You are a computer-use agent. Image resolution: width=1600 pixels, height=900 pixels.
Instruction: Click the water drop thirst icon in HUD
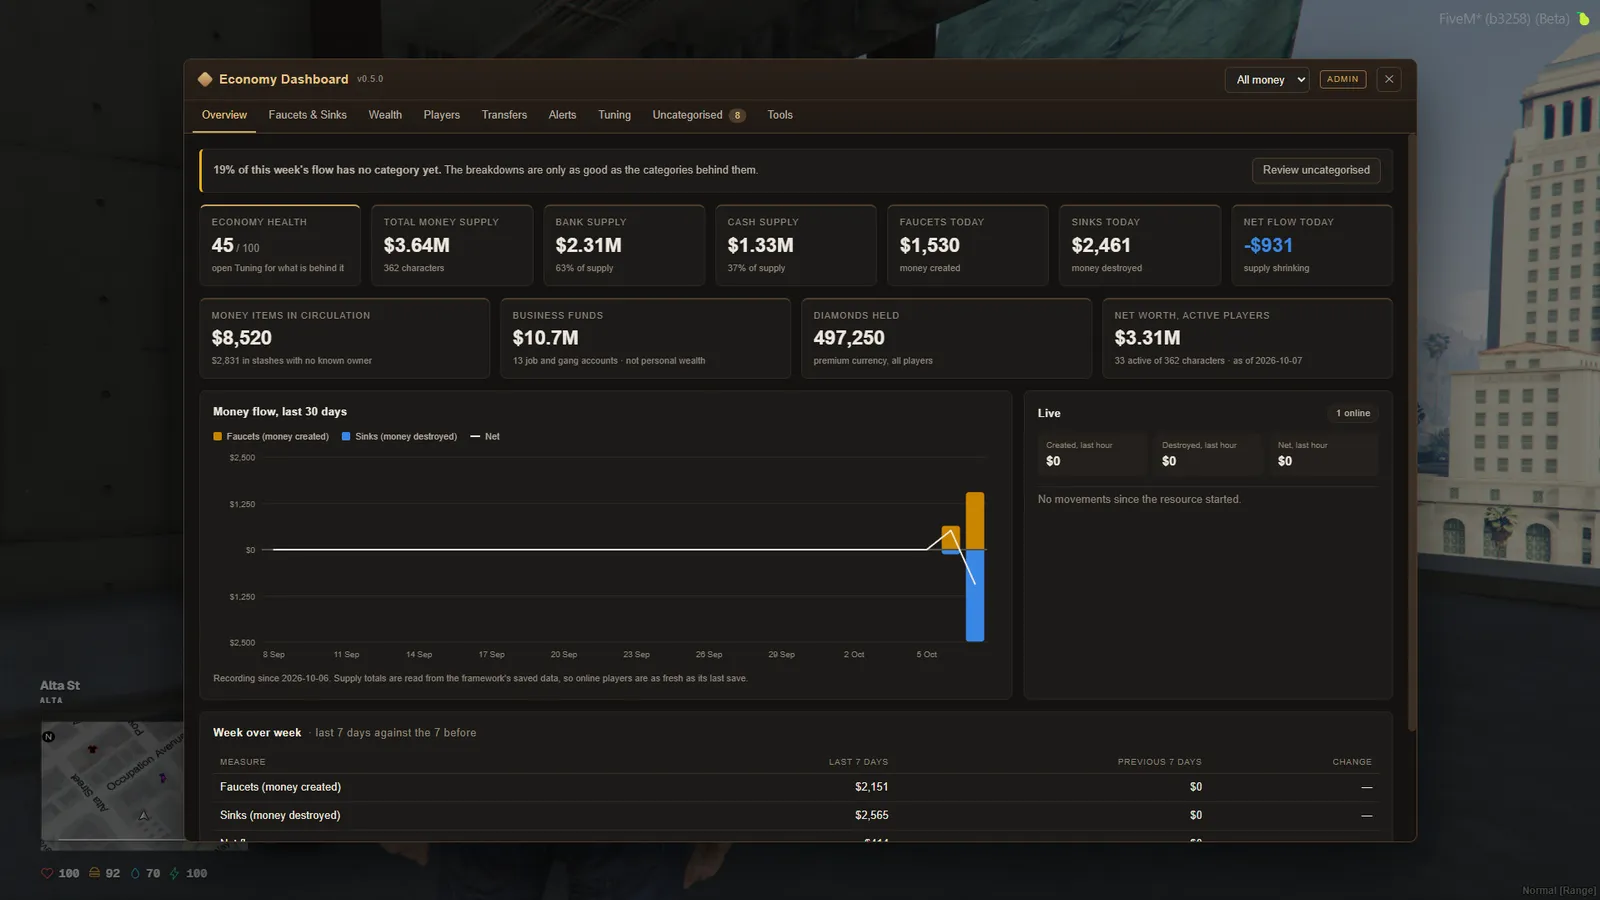(135, 873)
